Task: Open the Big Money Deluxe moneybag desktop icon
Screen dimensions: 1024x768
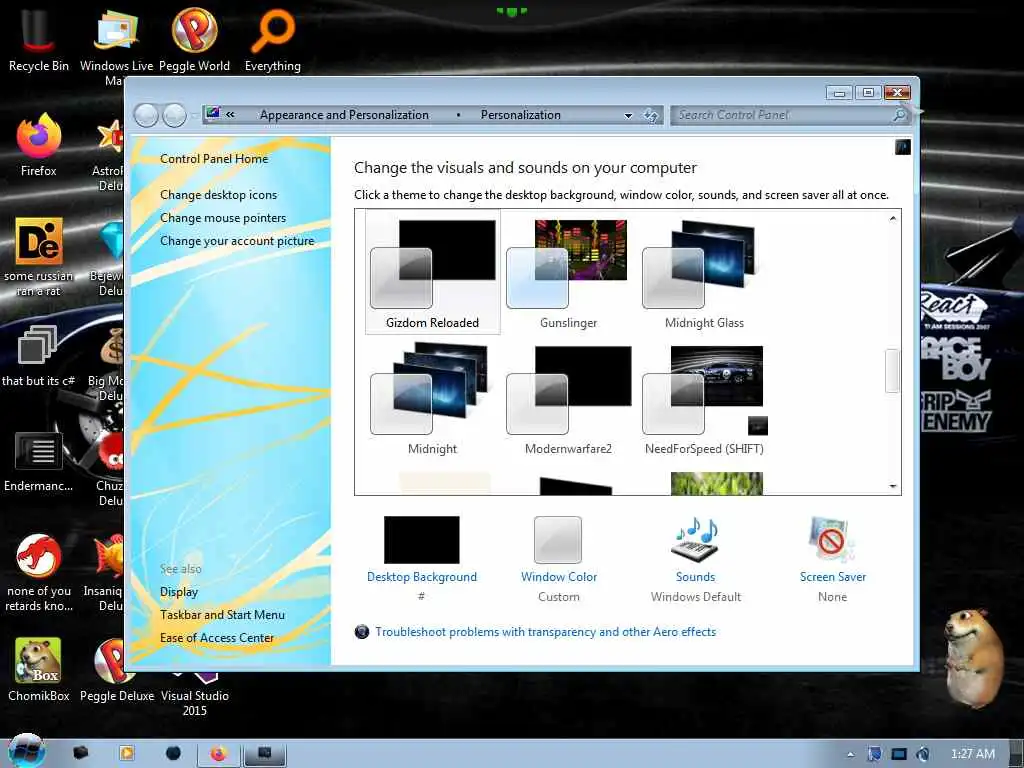Action: (108, 363)
